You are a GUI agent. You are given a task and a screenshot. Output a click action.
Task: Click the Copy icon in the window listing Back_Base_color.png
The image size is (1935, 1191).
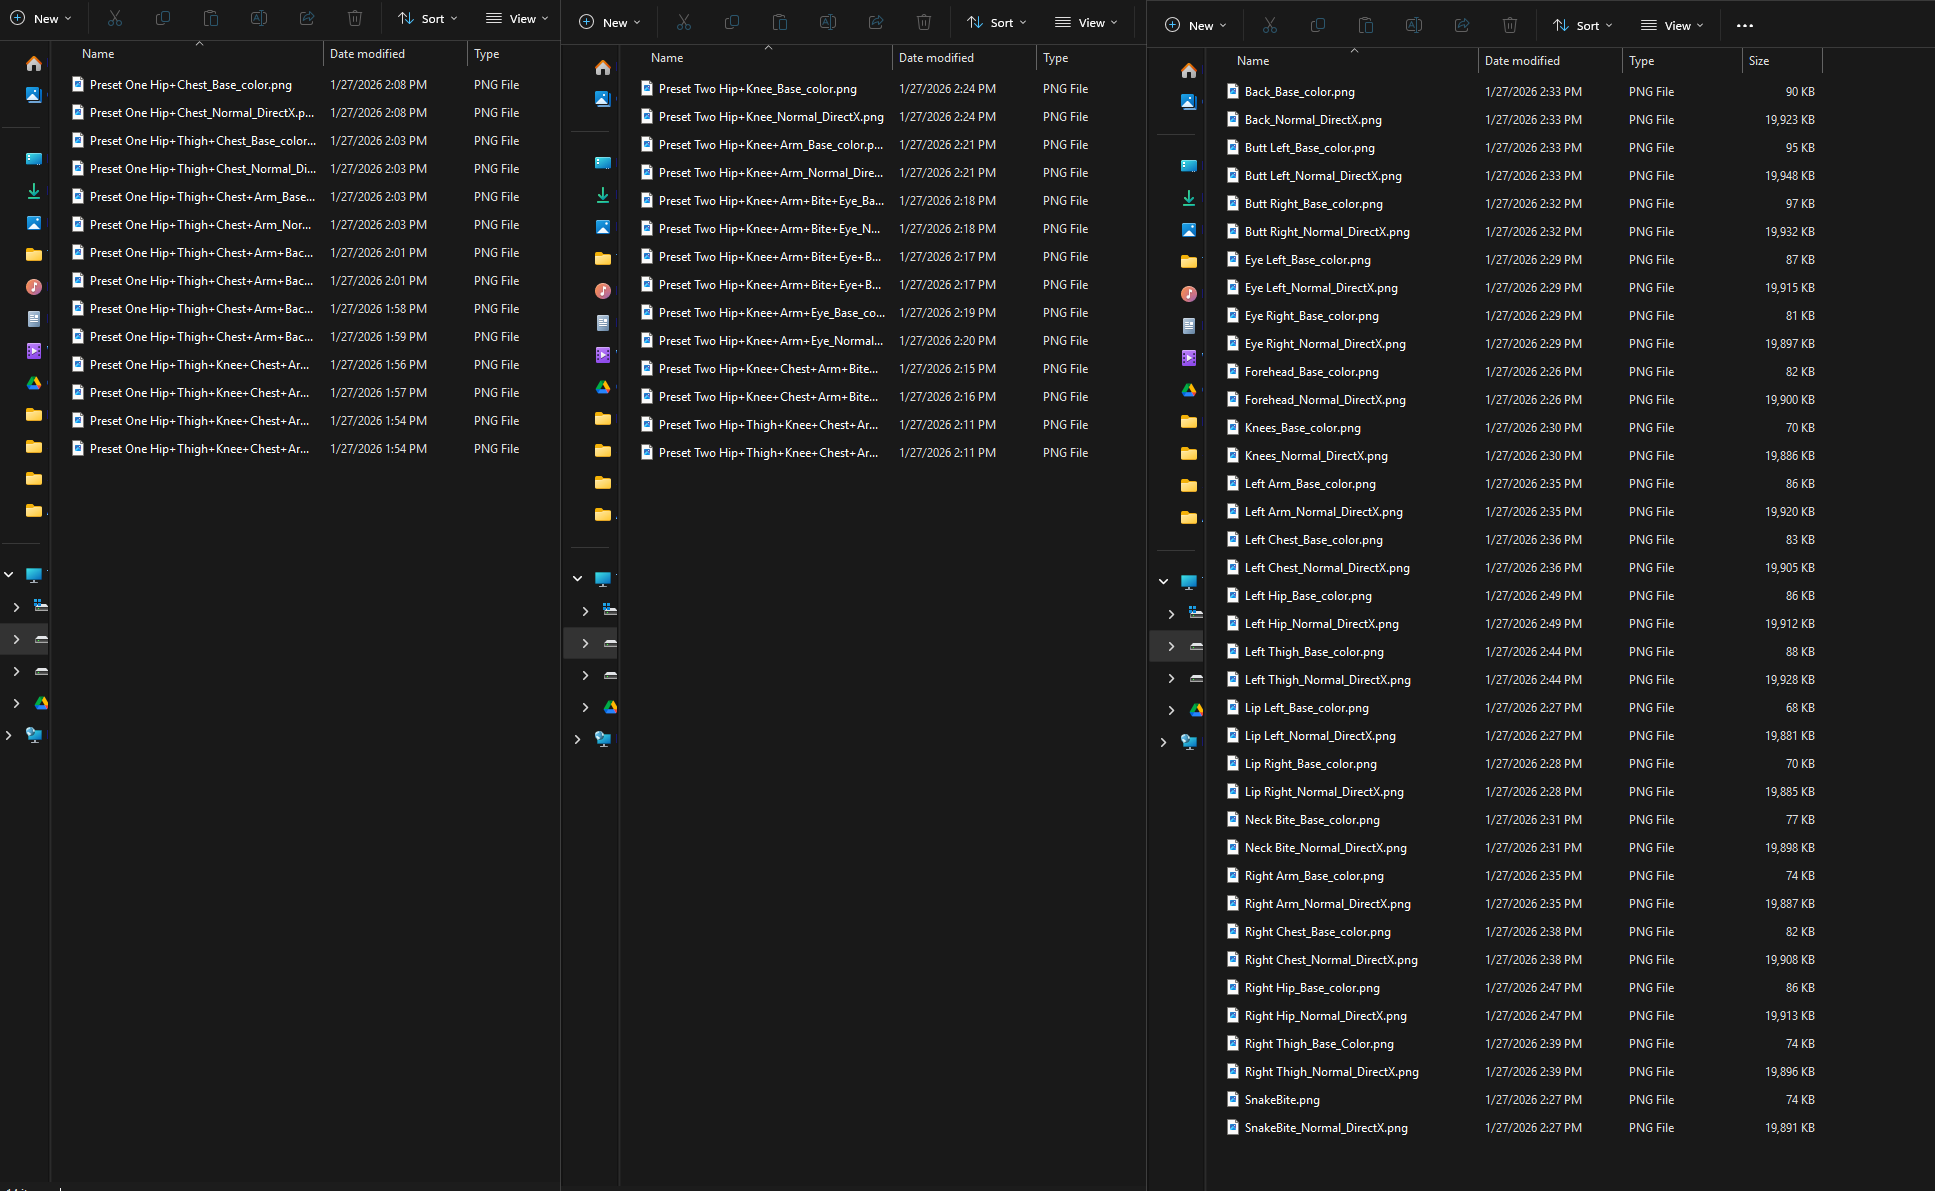pos(1318,25)
